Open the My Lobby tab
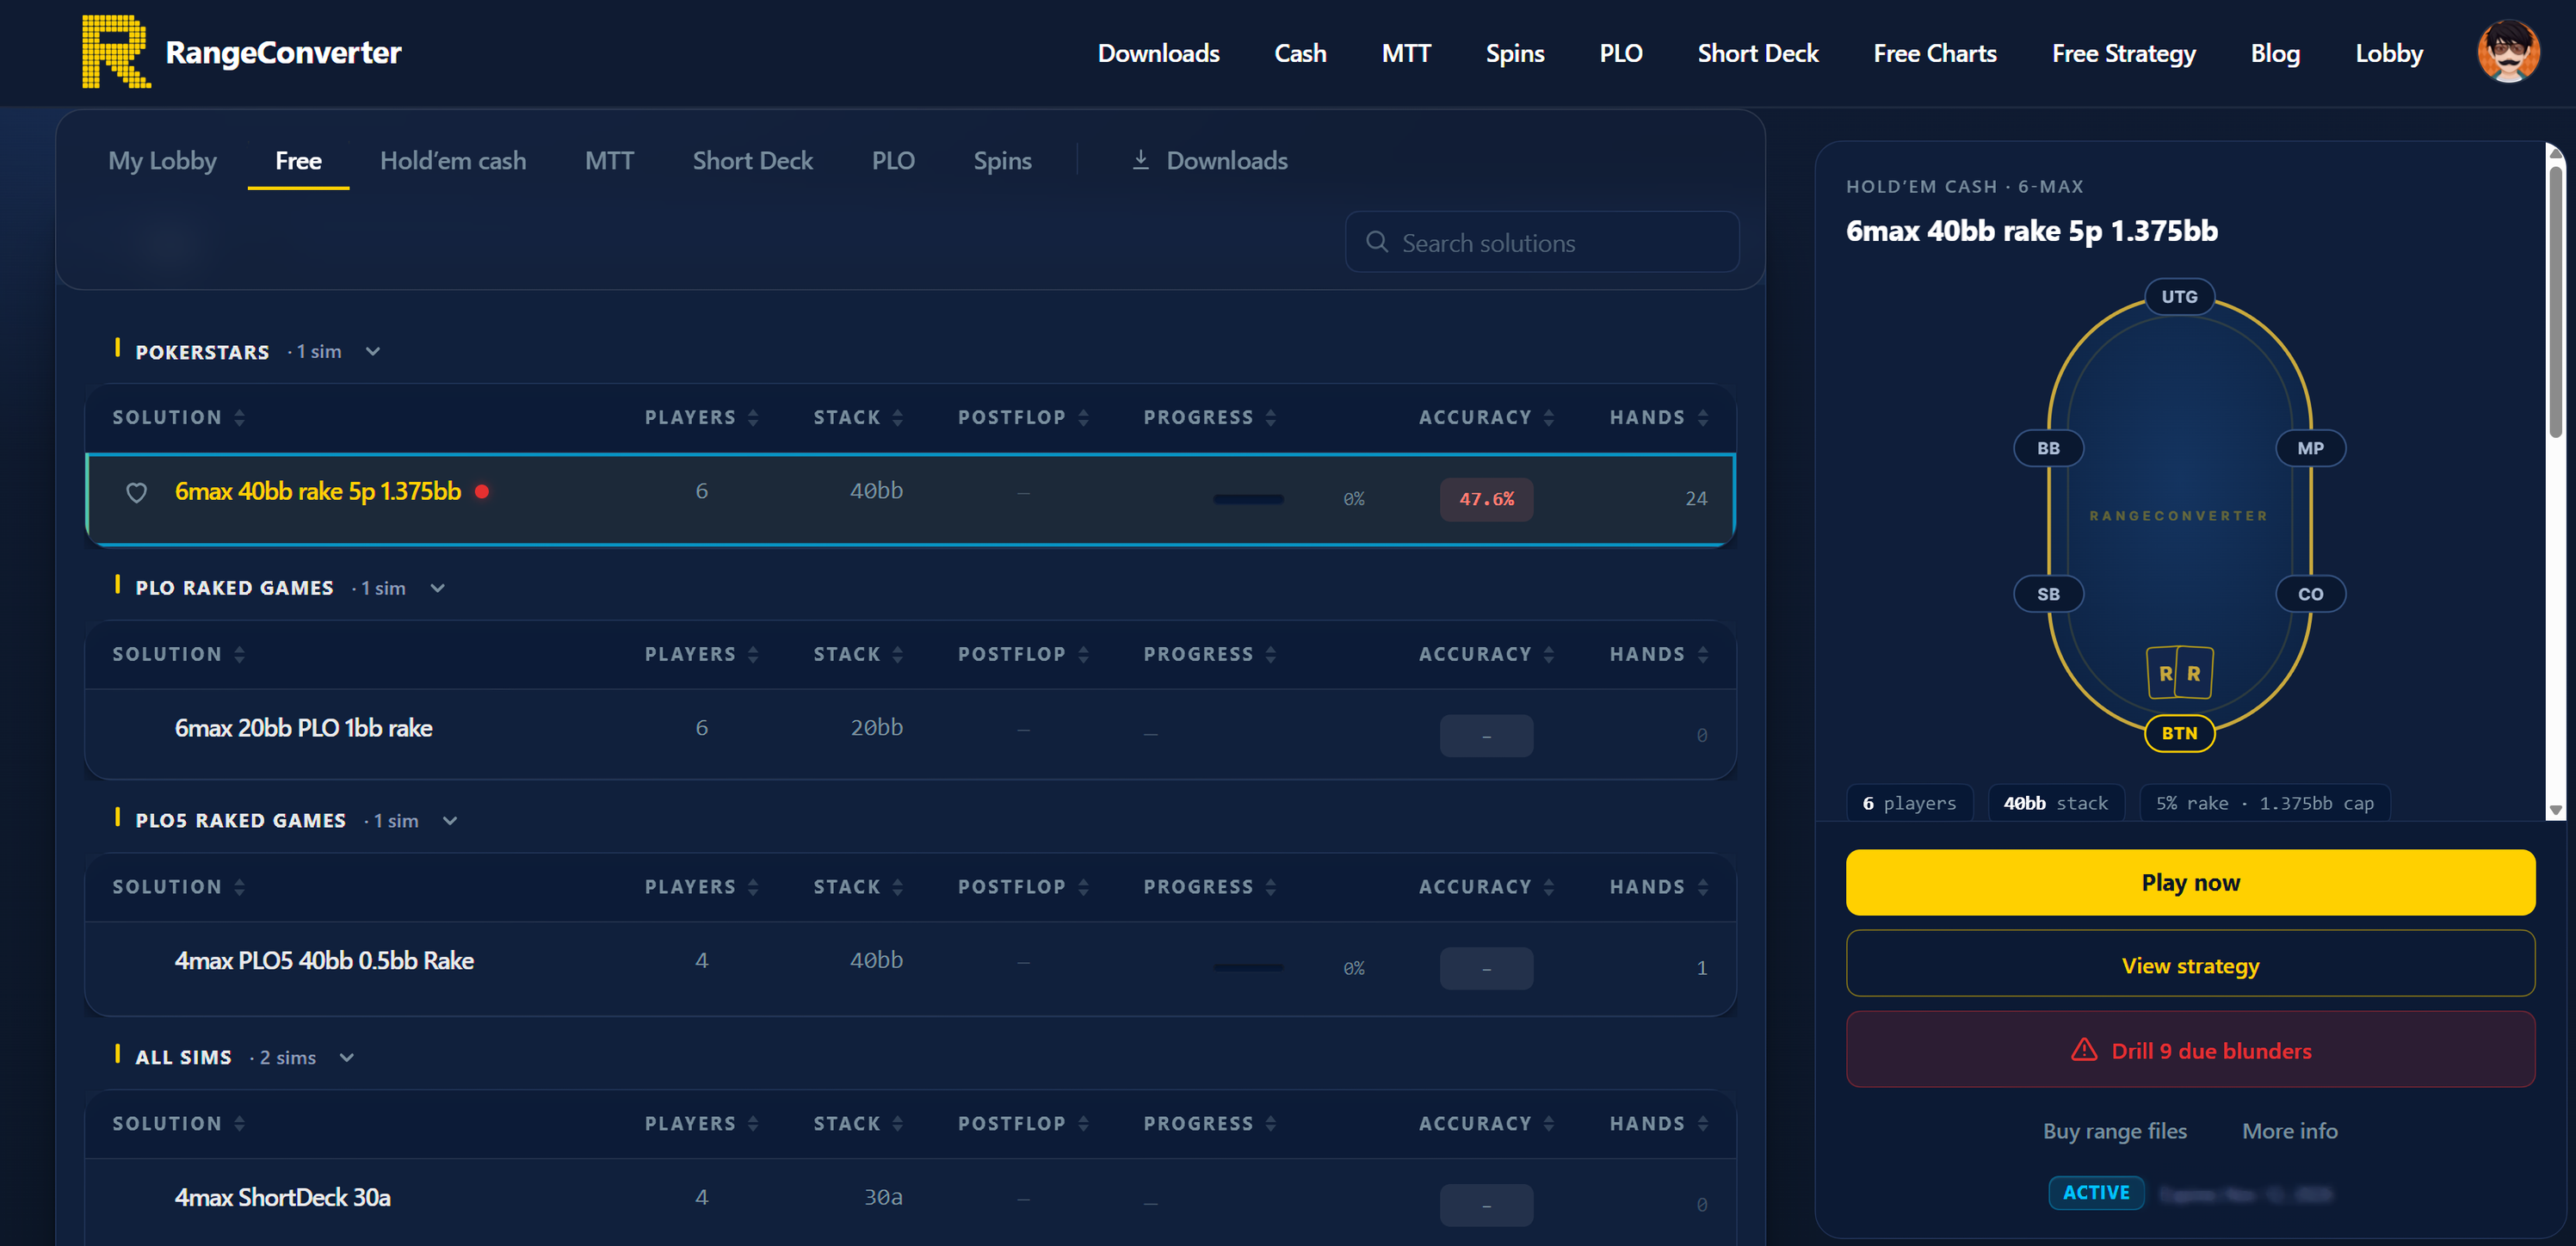The height and width of the screenshot is (1246, 2576). (162, 160)
